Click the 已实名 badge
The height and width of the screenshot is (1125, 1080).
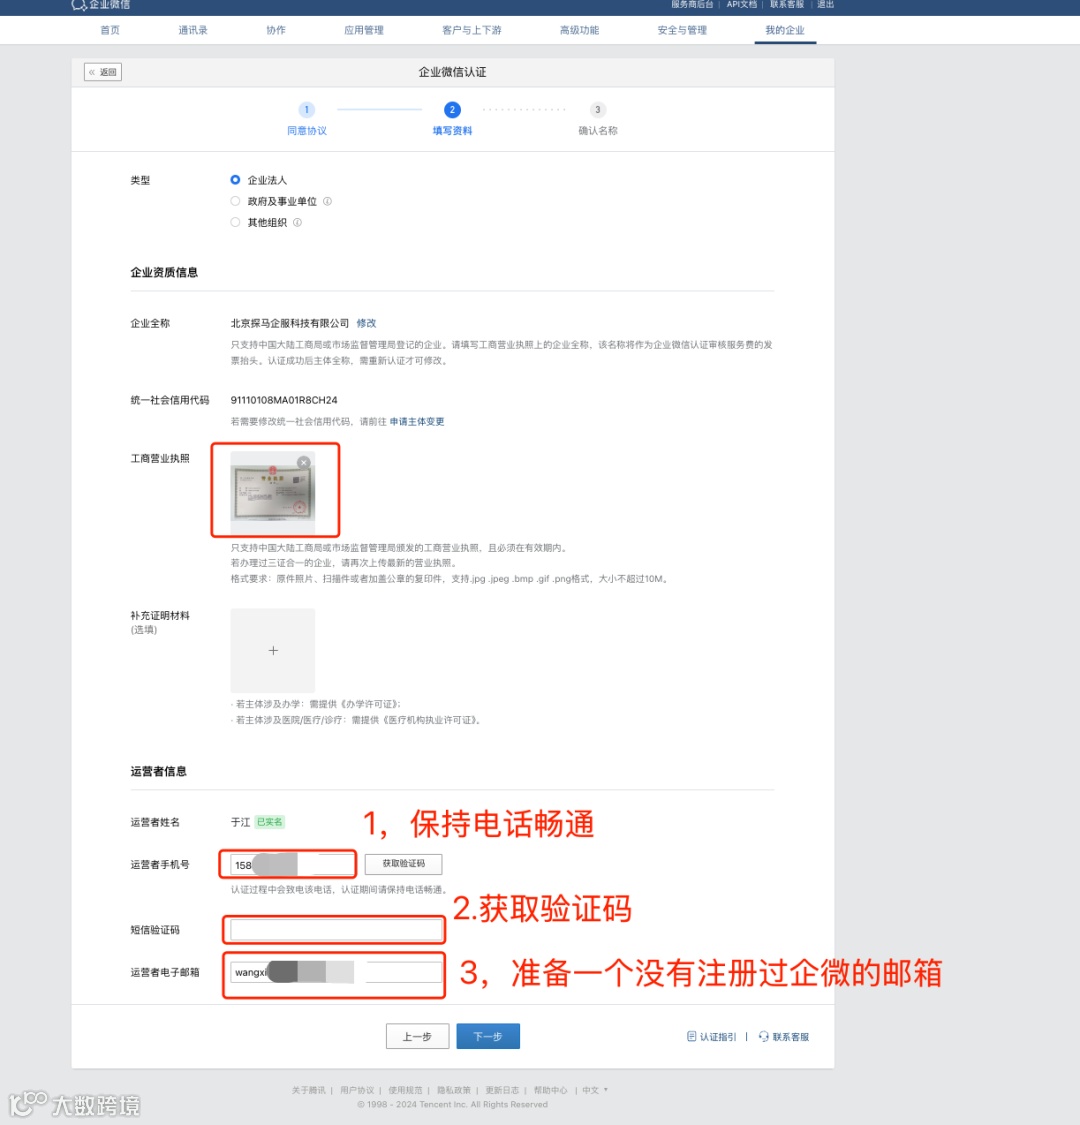click(270, 822)
